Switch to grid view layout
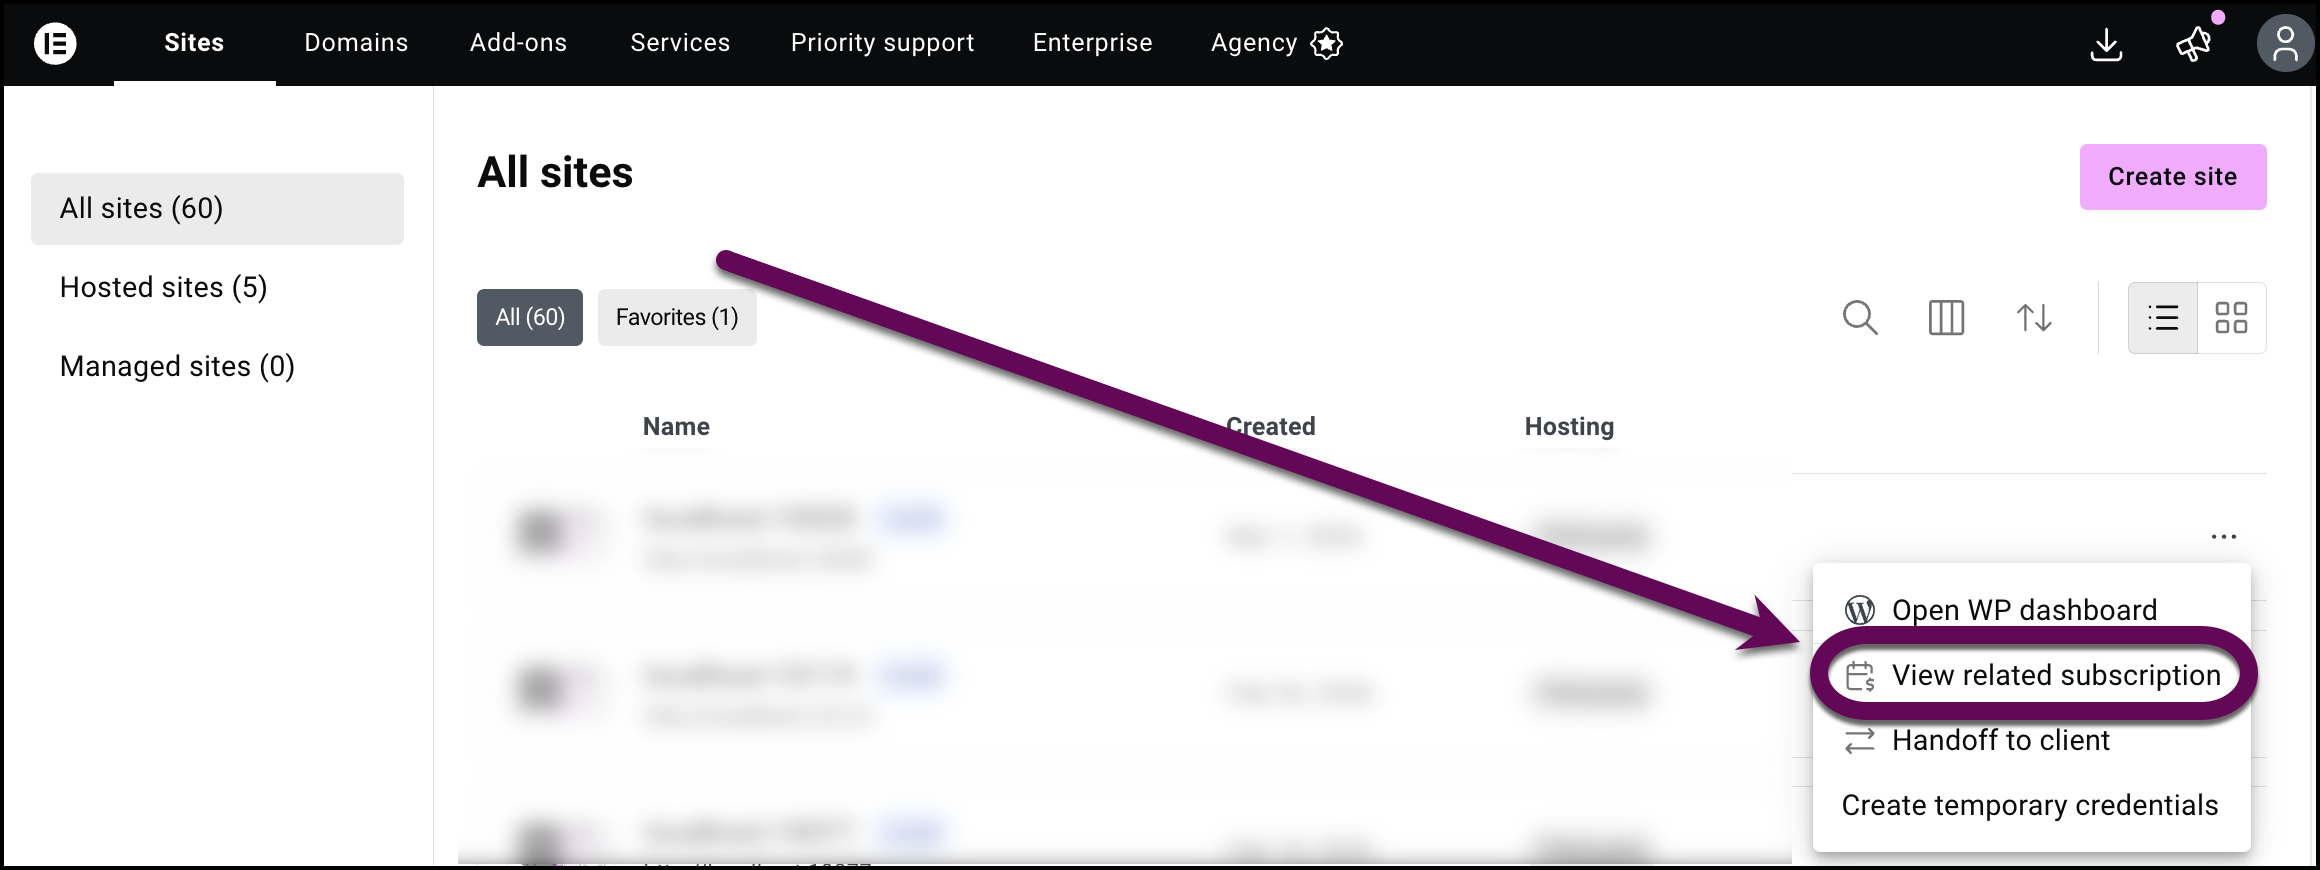Image resolution: width=2320 pixels, height=870 pixels. 2232,318
